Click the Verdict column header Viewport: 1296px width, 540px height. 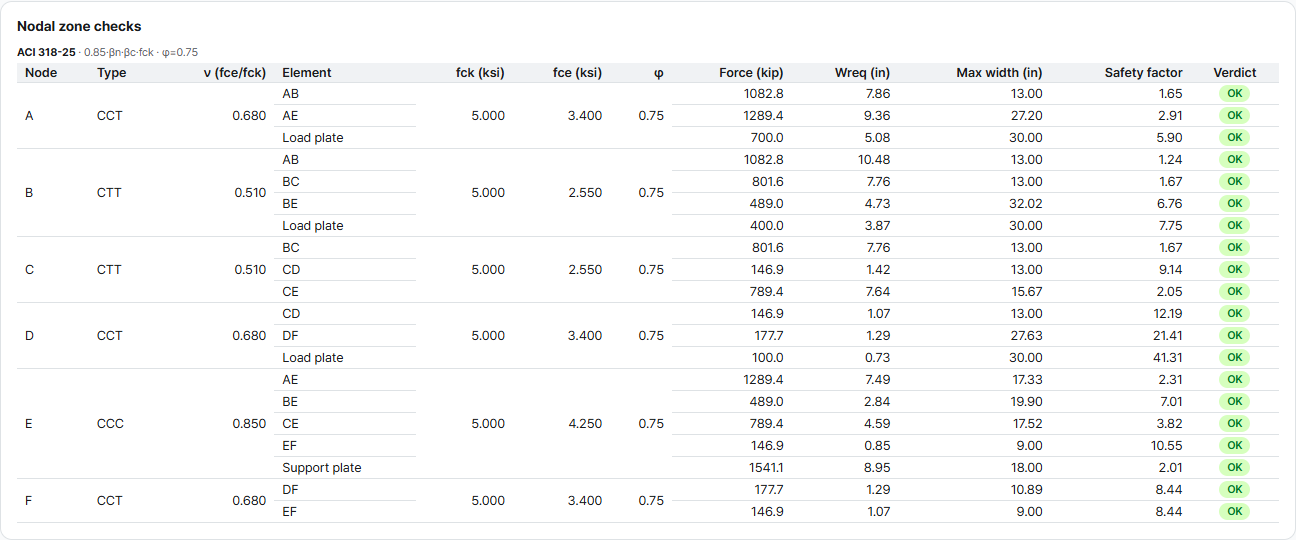coord(1234,72)
